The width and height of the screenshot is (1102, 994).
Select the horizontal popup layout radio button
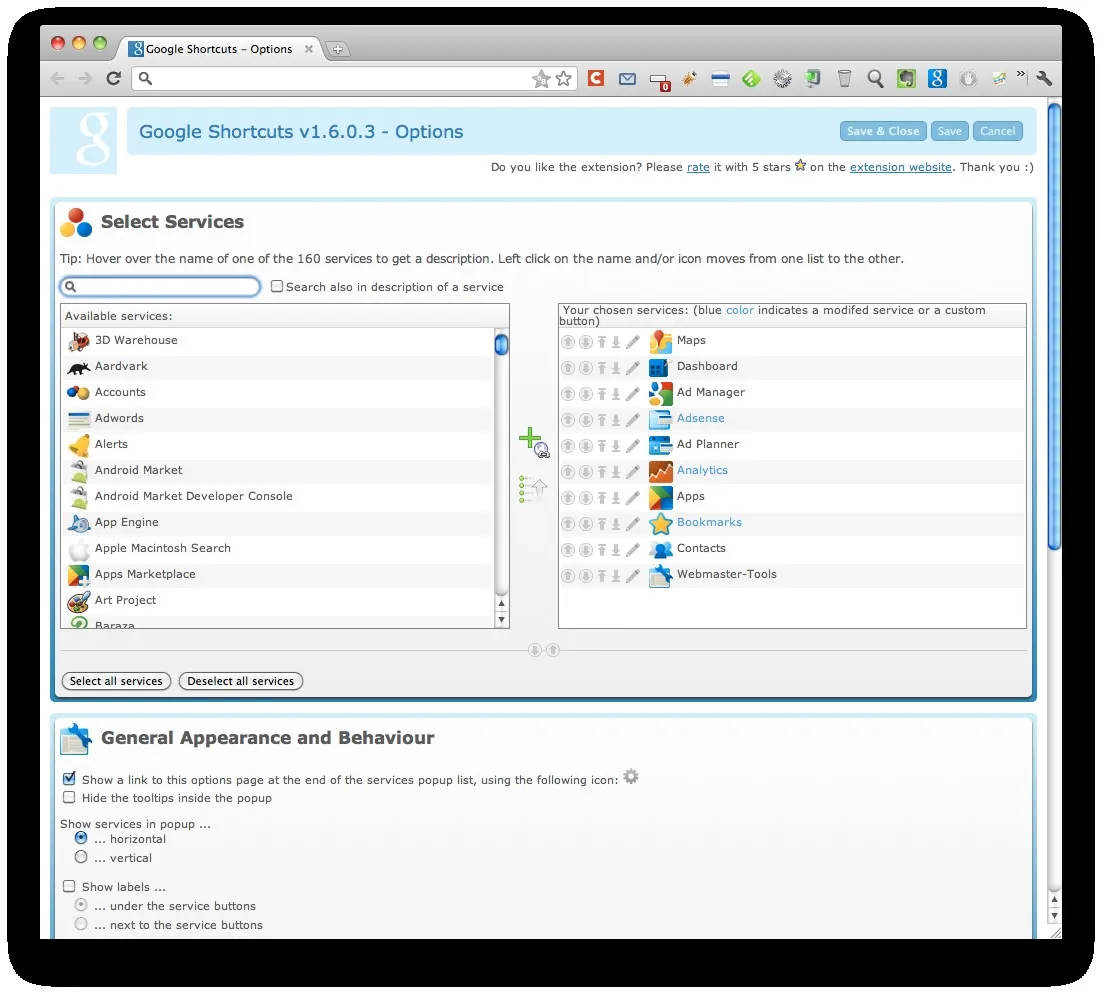point(81,838)
